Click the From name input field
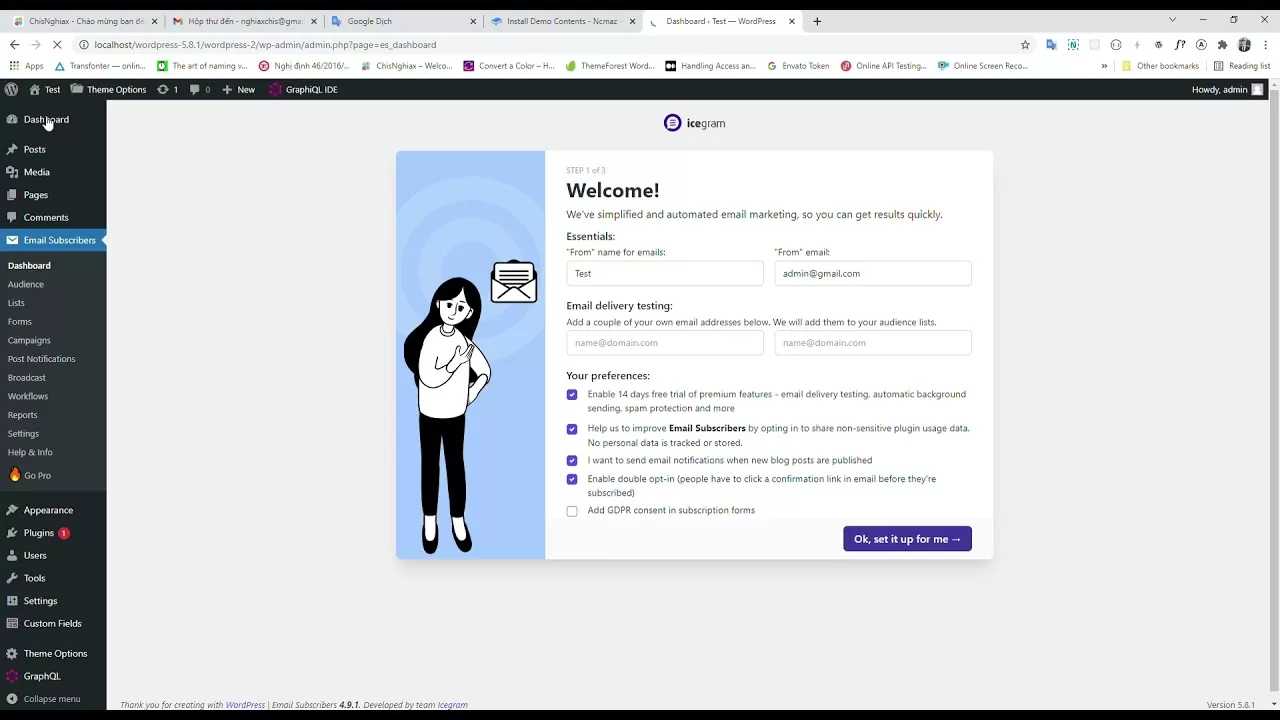 pos(665,274)
